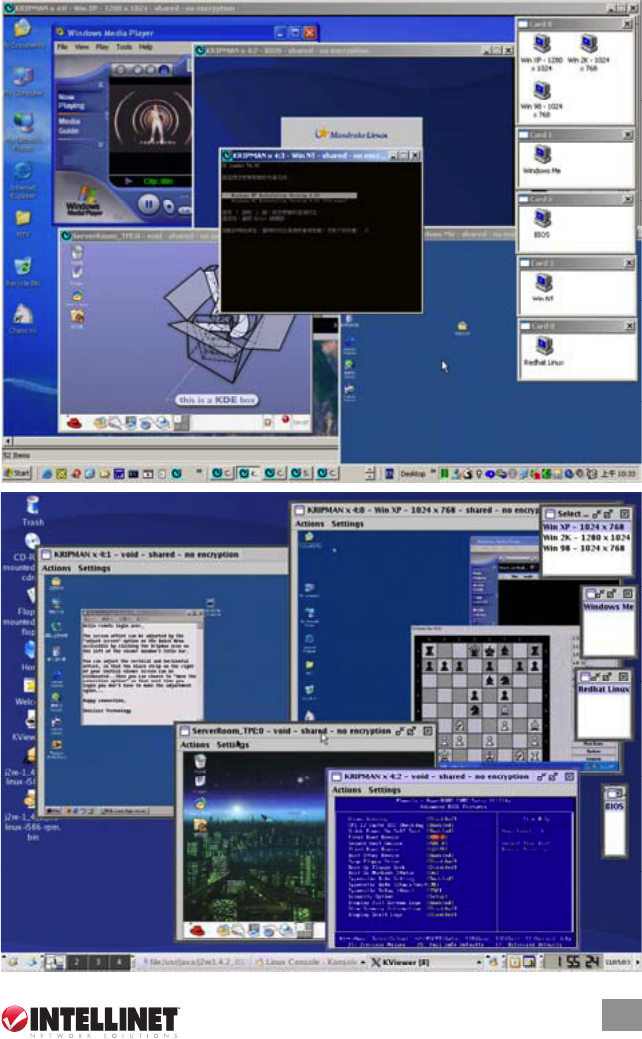Open View menu in Windows Media Player
Screen dimensions: 642x1039
pyautogui.click(x=81, y=47)
